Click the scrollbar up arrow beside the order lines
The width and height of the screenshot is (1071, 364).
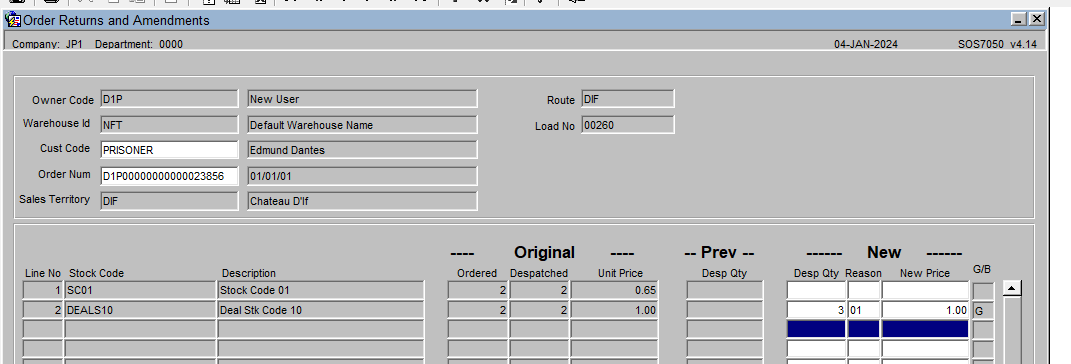click(1012, 289)
